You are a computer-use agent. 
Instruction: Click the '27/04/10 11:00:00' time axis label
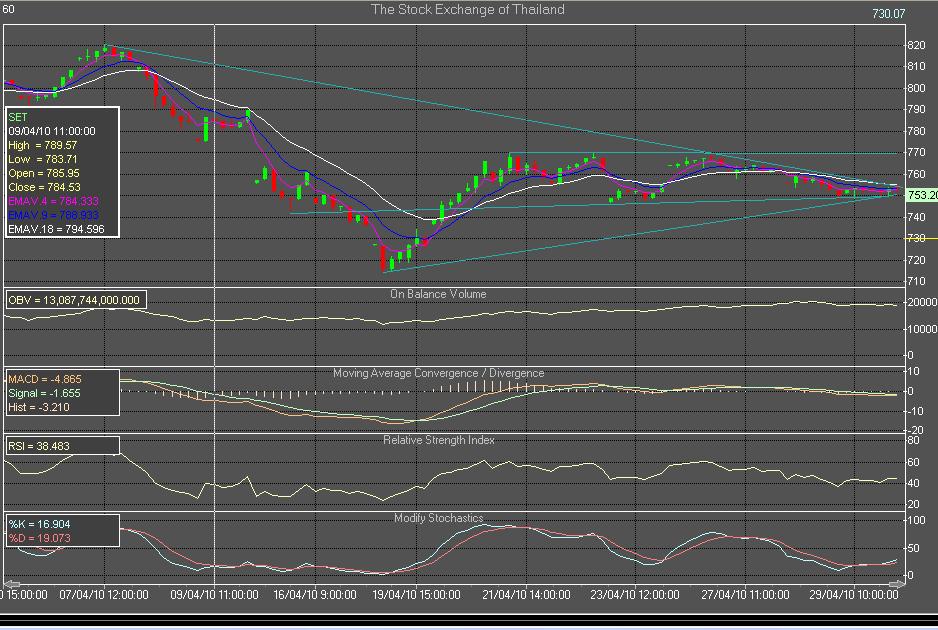pos(745,595)
